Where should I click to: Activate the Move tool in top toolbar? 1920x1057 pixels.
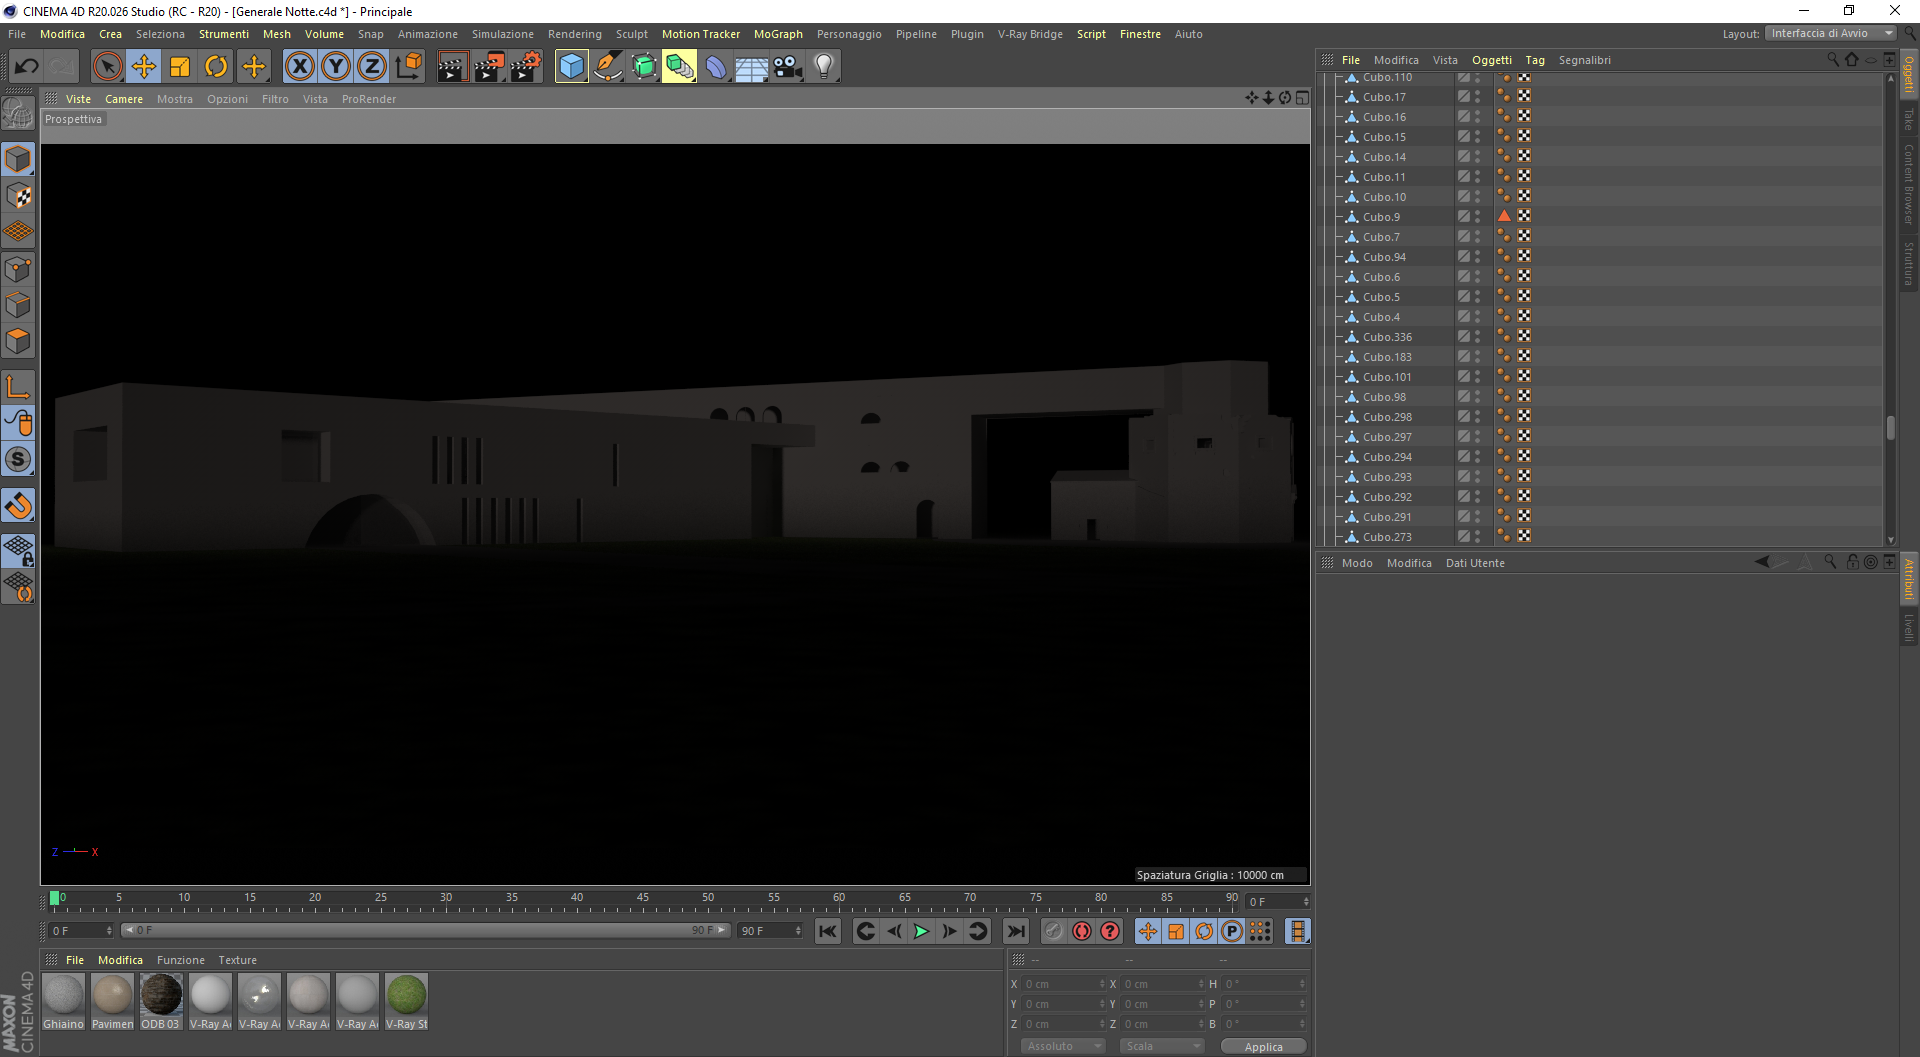[144, 67]
